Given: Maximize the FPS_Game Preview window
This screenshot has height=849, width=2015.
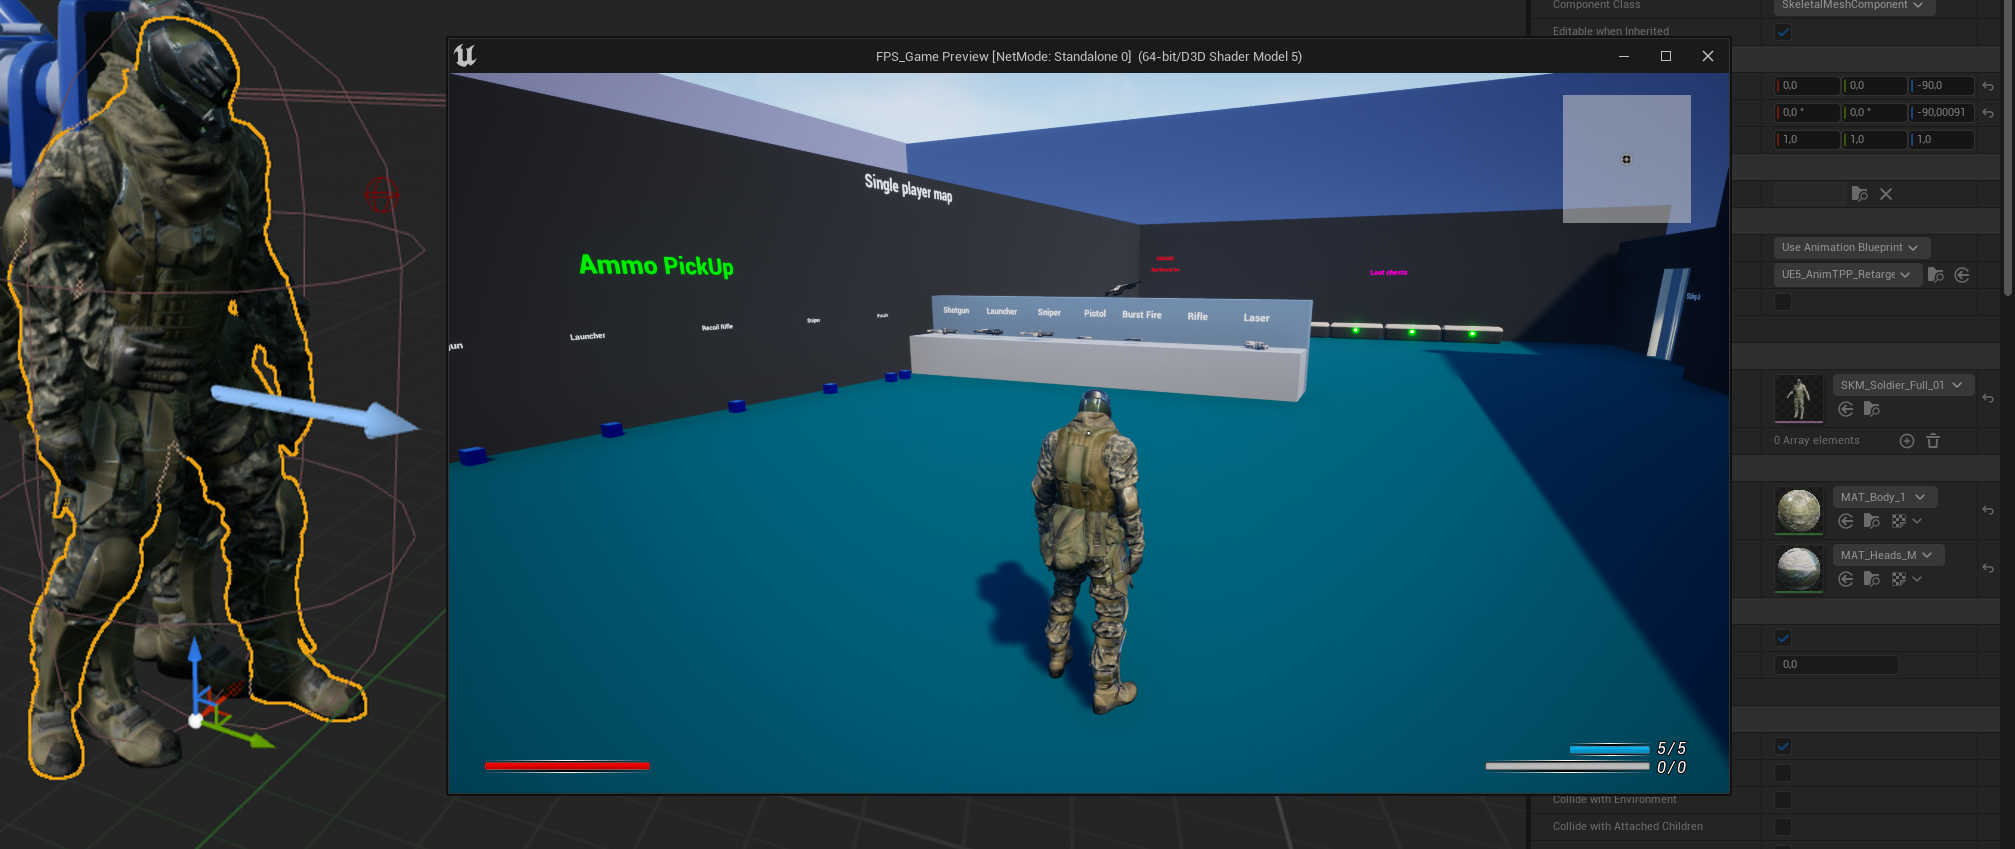Looking at the screenshot, I should [x=1666, y=56].
